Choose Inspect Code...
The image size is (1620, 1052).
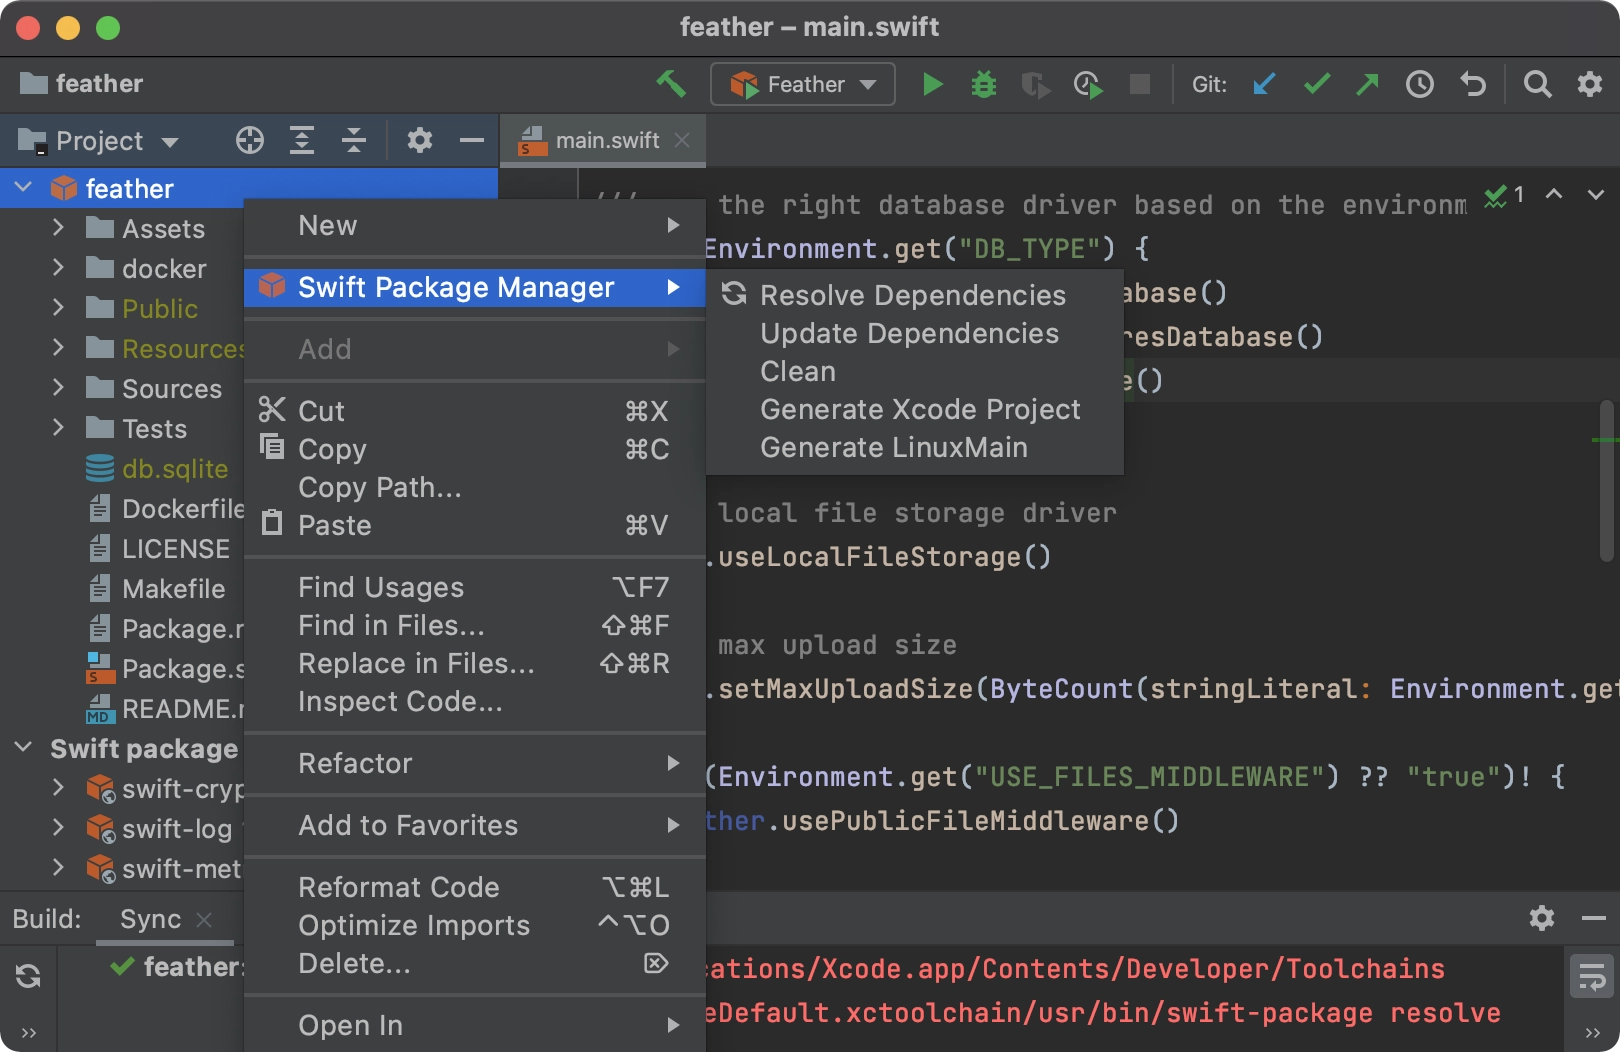(x=475, y=701)
